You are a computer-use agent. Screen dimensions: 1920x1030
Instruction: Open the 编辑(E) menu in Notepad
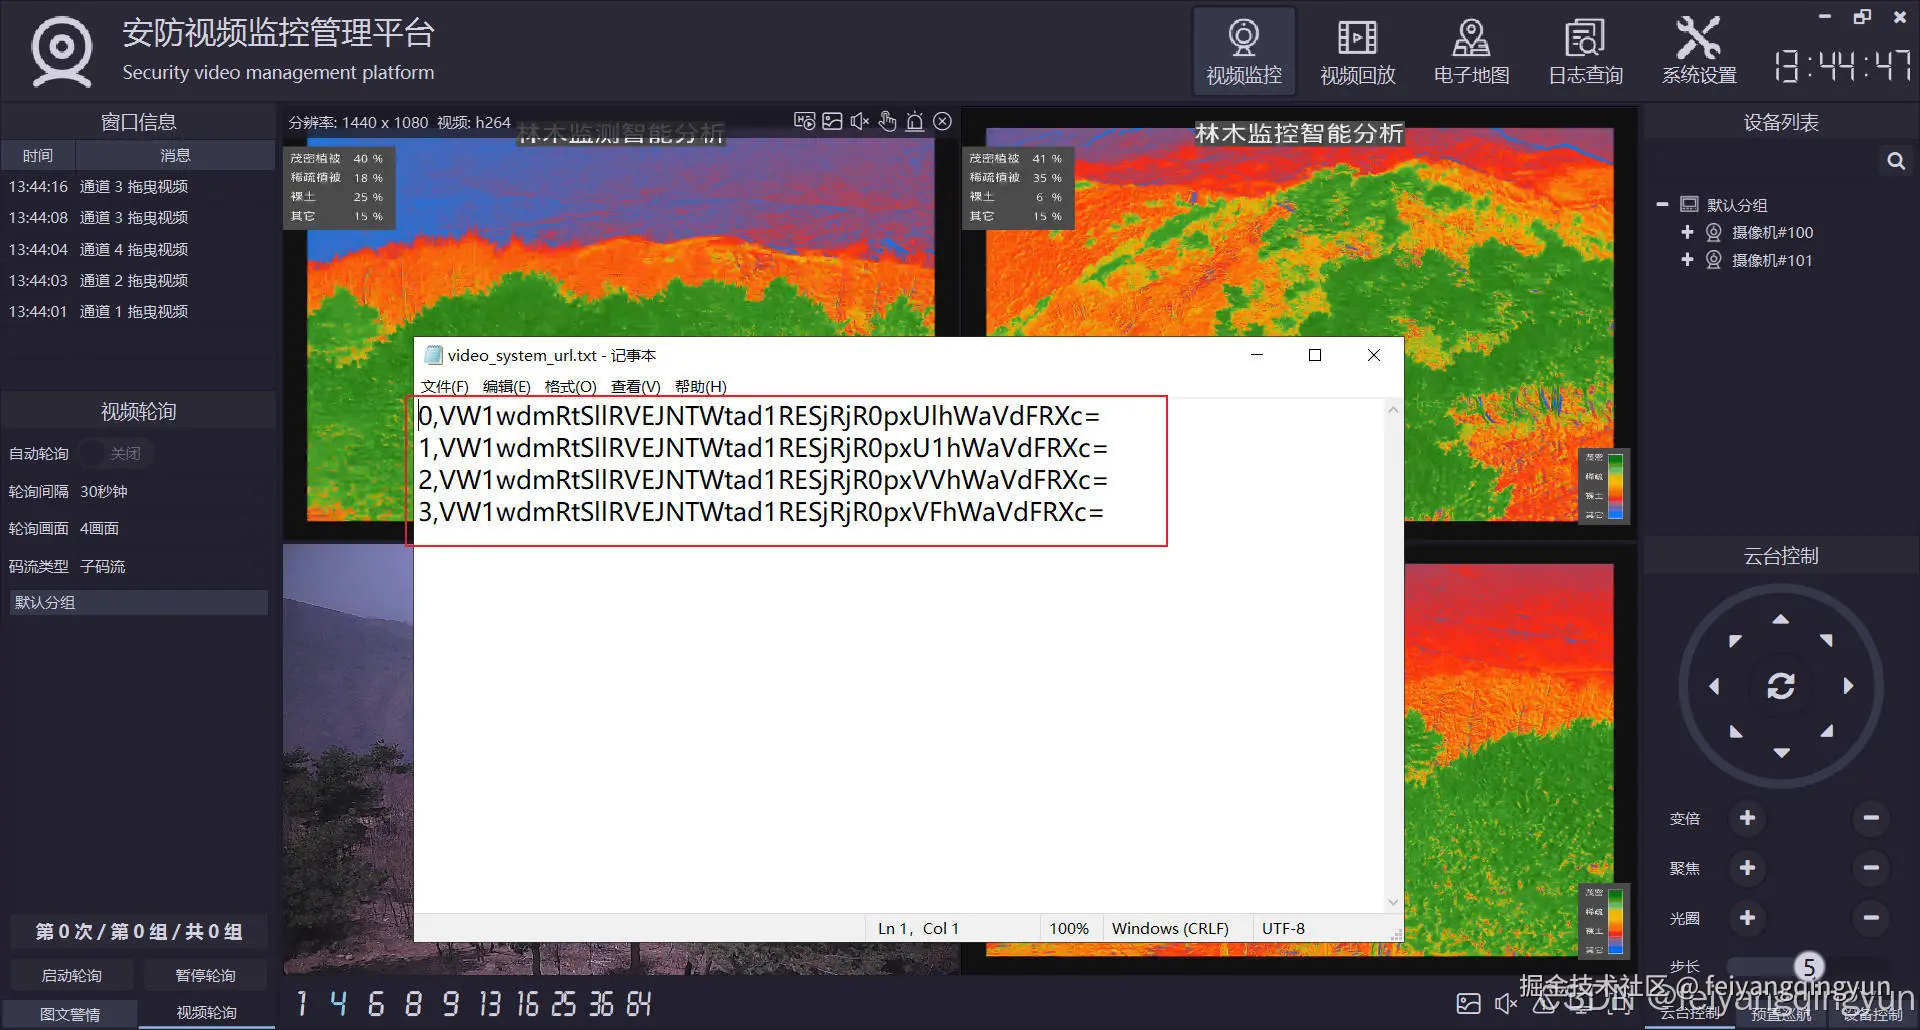tap(506, 387)
